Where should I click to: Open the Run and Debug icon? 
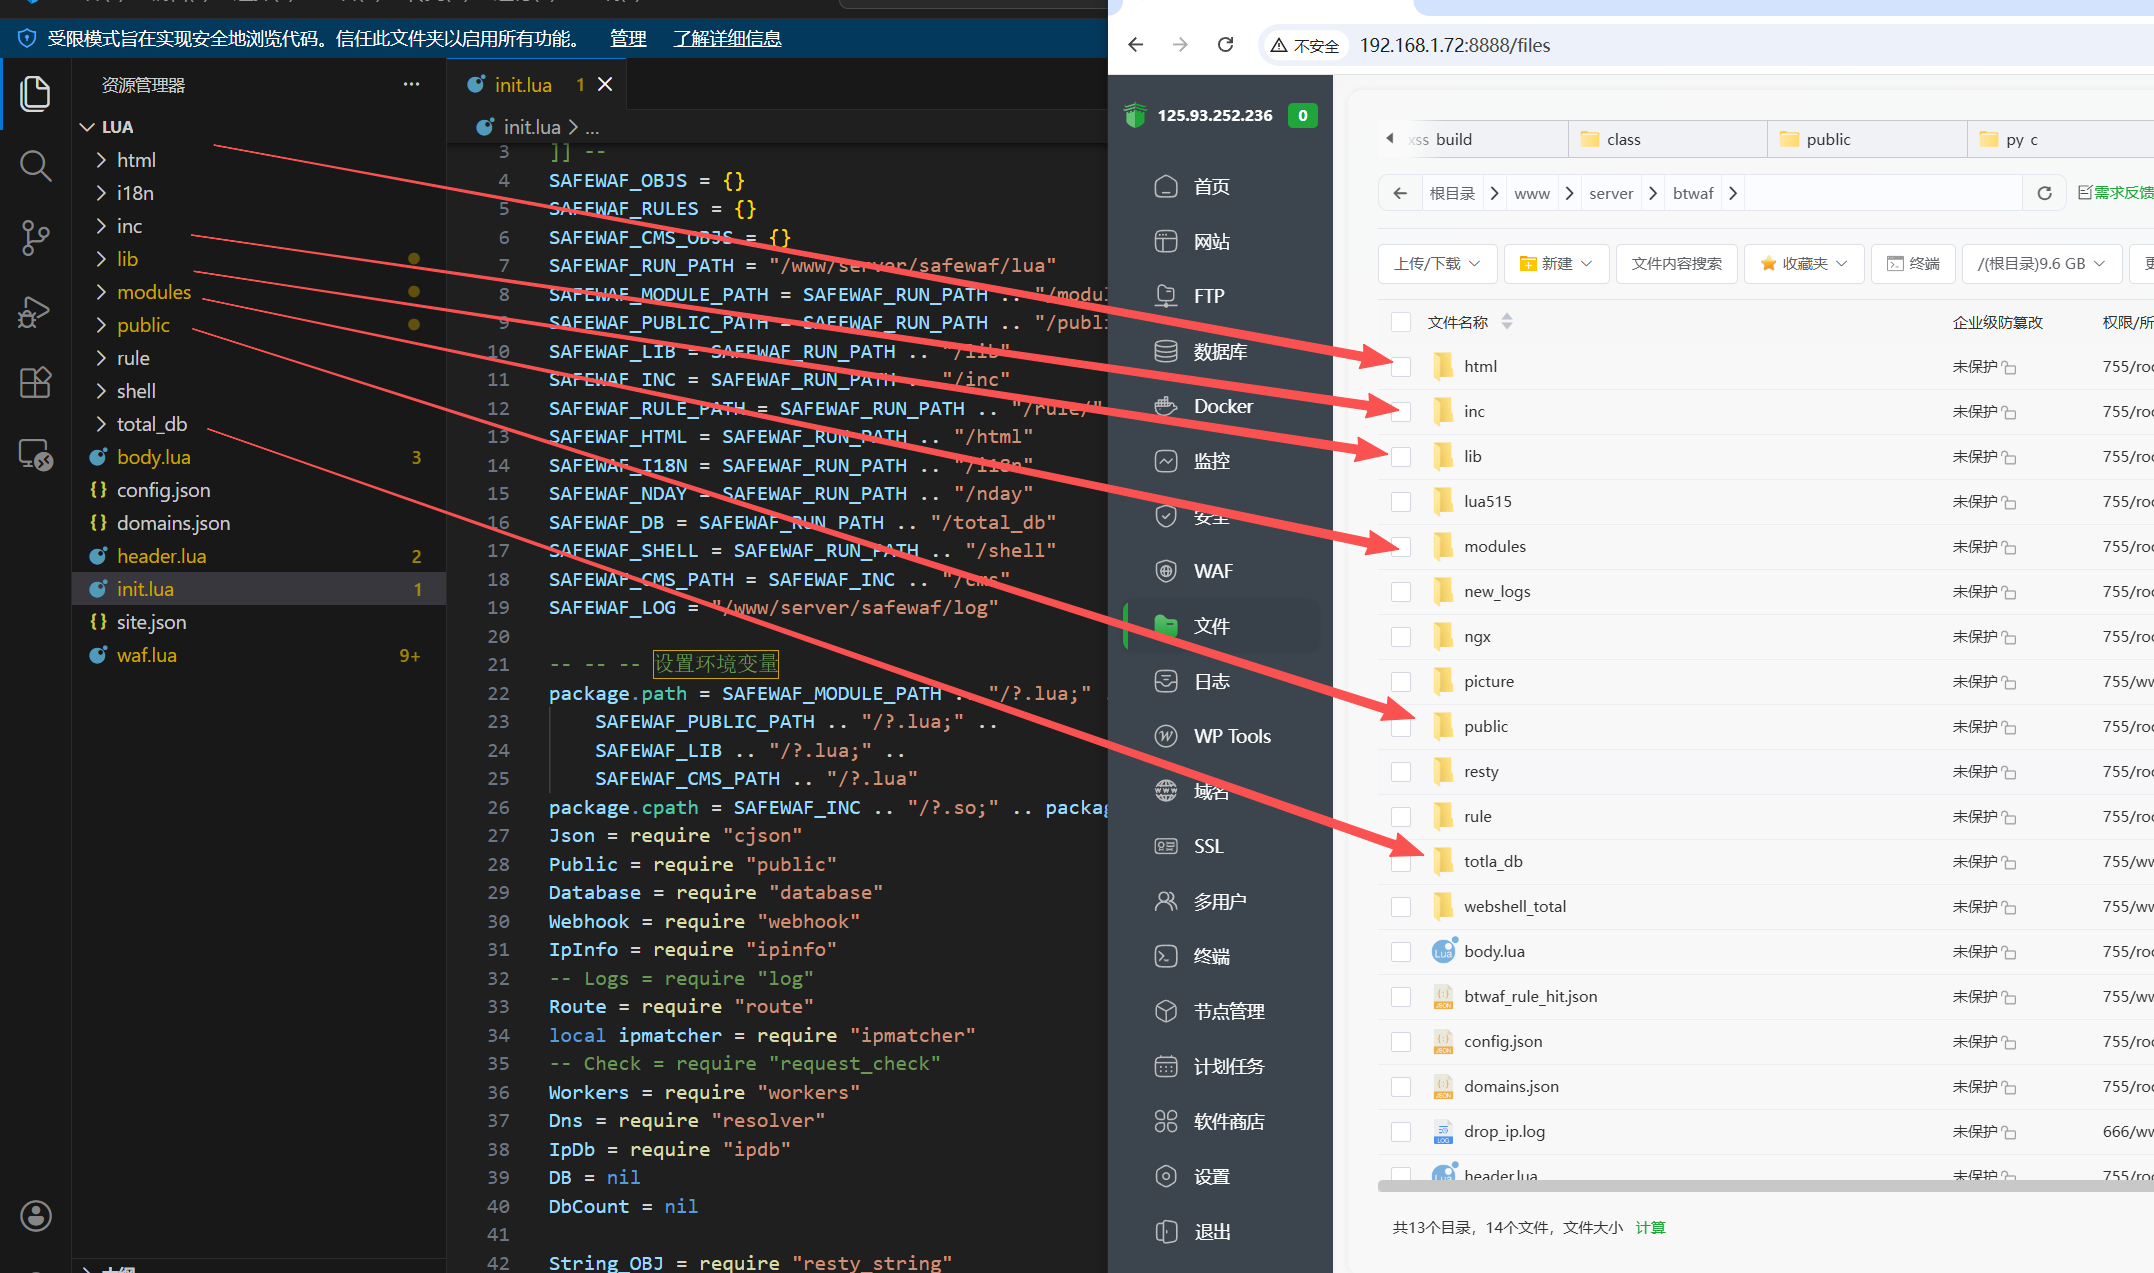pyautogui.click(x=35, y=311)
